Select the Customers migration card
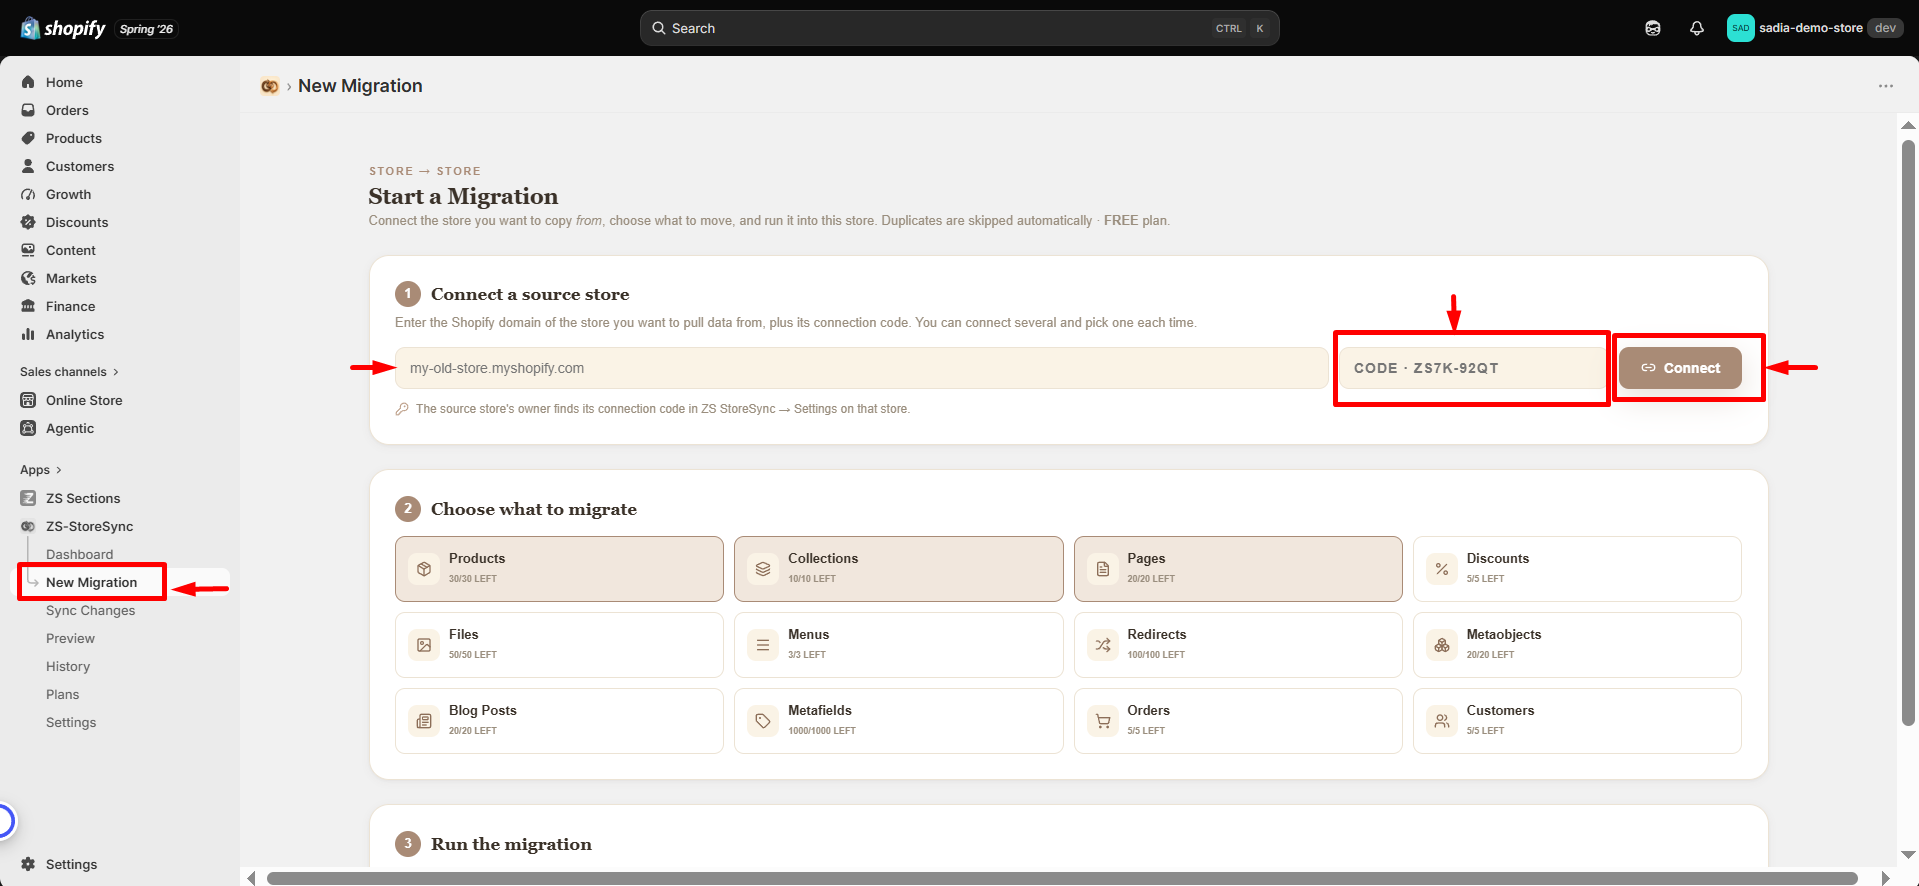 [x=1577, y=721]
